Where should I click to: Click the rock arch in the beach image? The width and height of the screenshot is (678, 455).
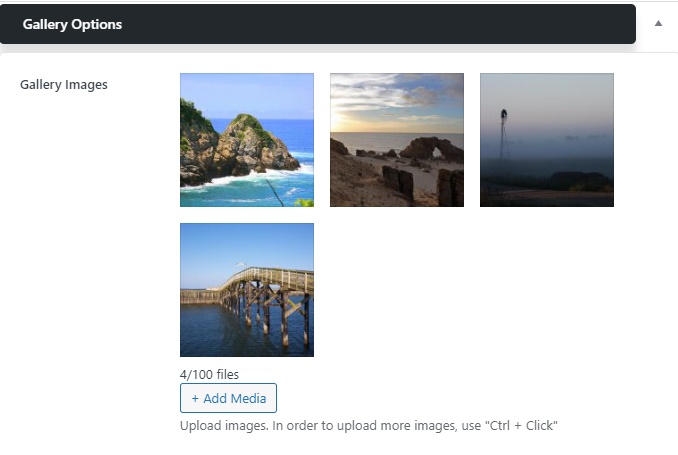pyautogui.click(x=432, y=150)
